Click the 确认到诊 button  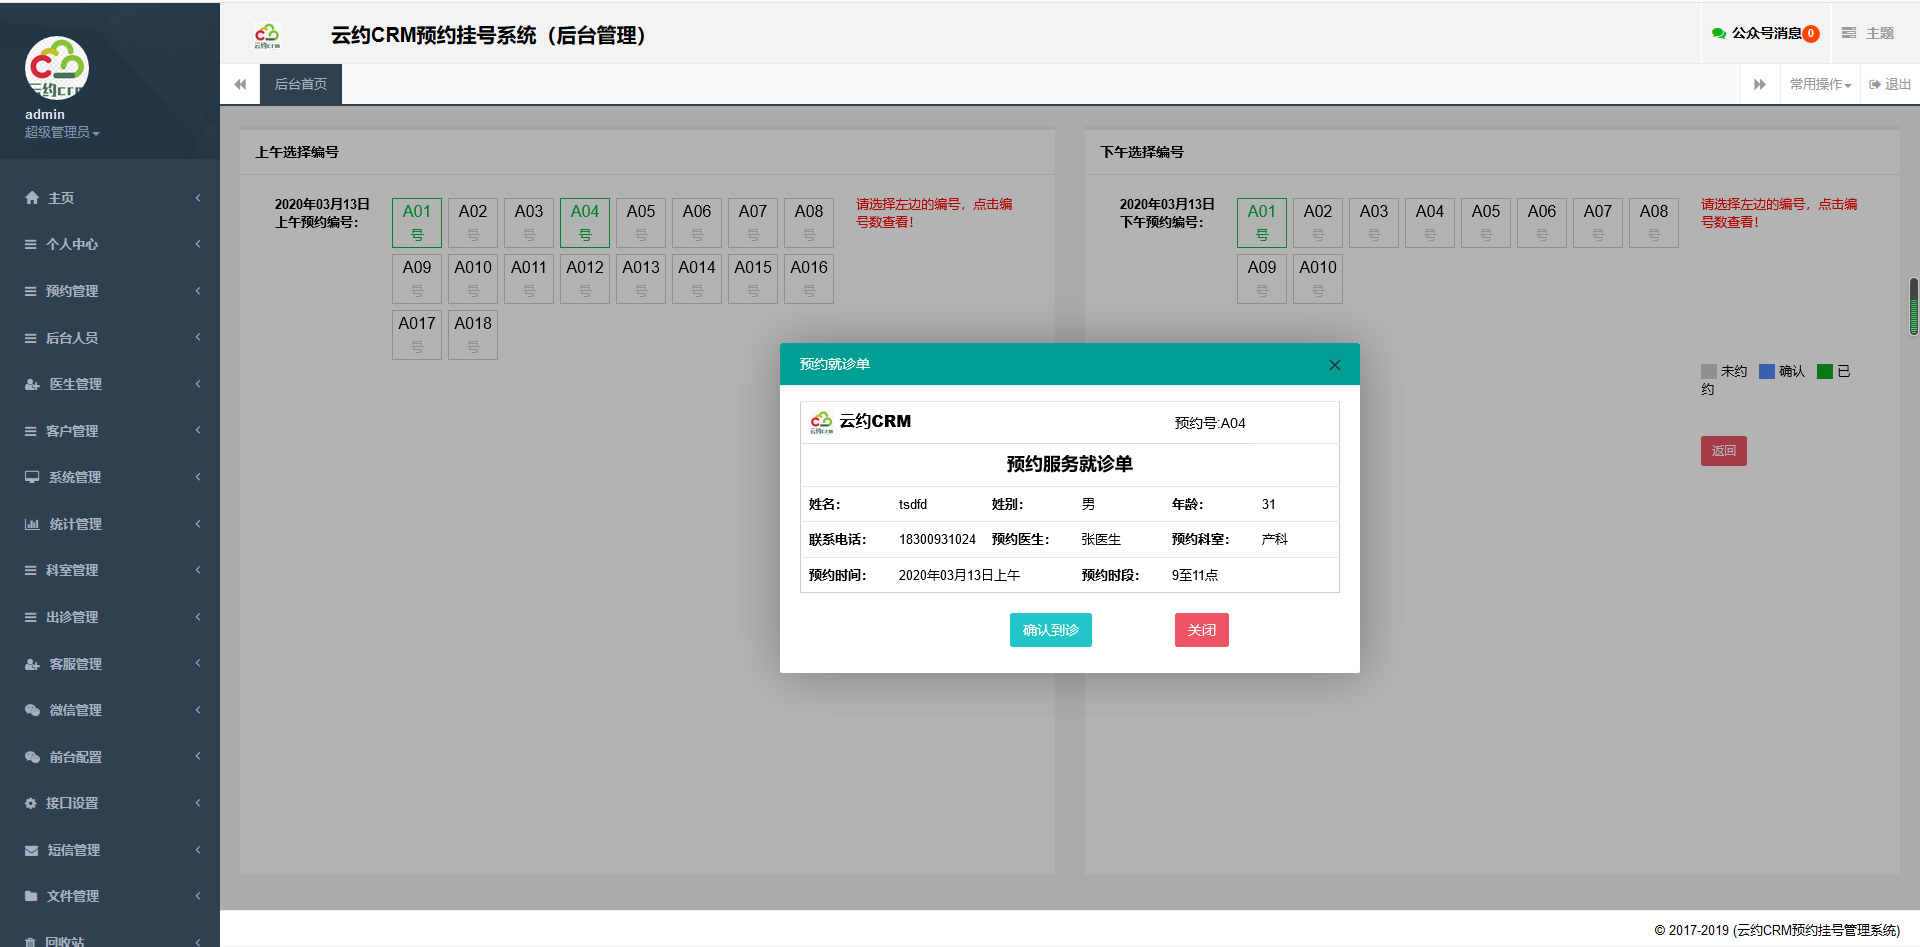(1050, 630)
